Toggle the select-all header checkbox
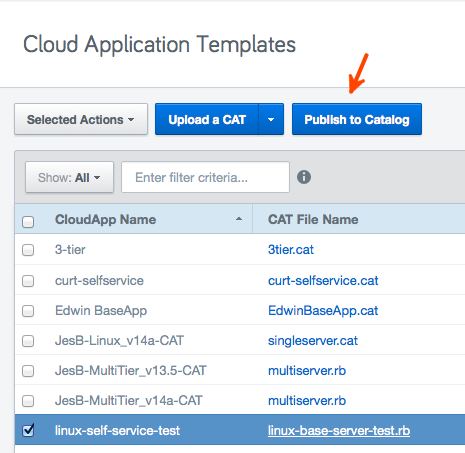 click(x=28, y=222)
